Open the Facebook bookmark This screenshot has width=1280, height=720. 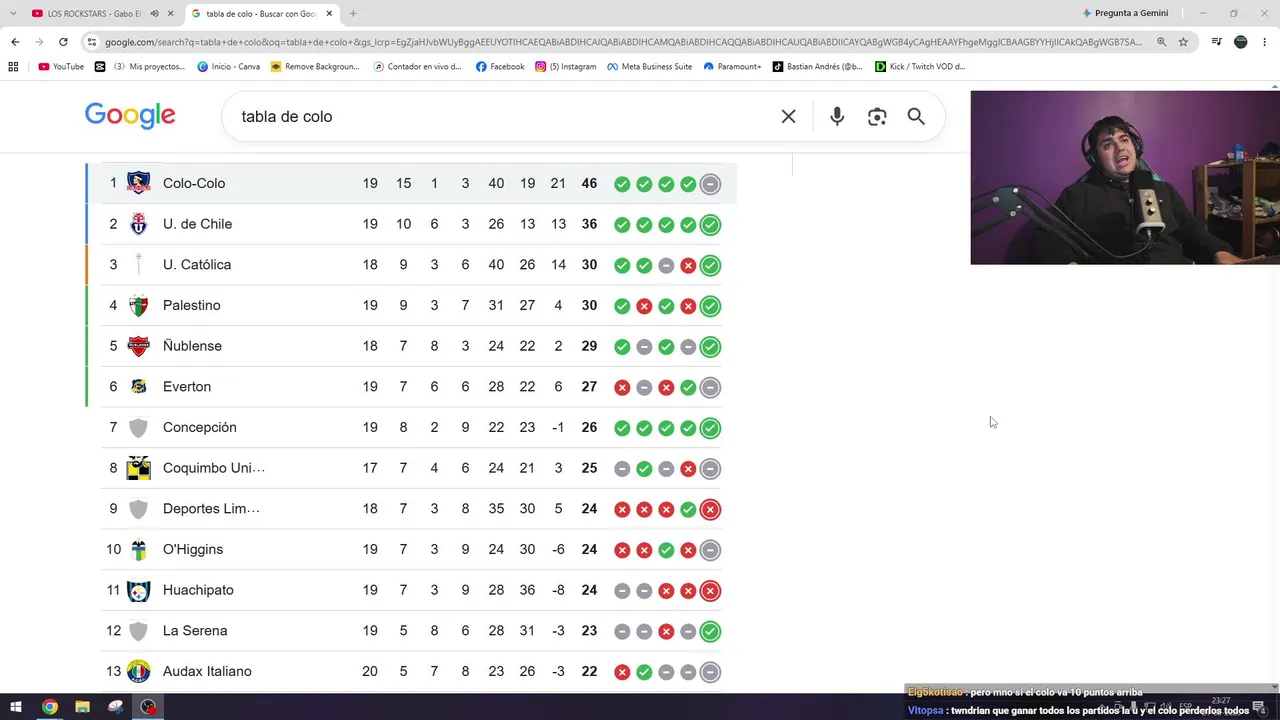(500, 67)
